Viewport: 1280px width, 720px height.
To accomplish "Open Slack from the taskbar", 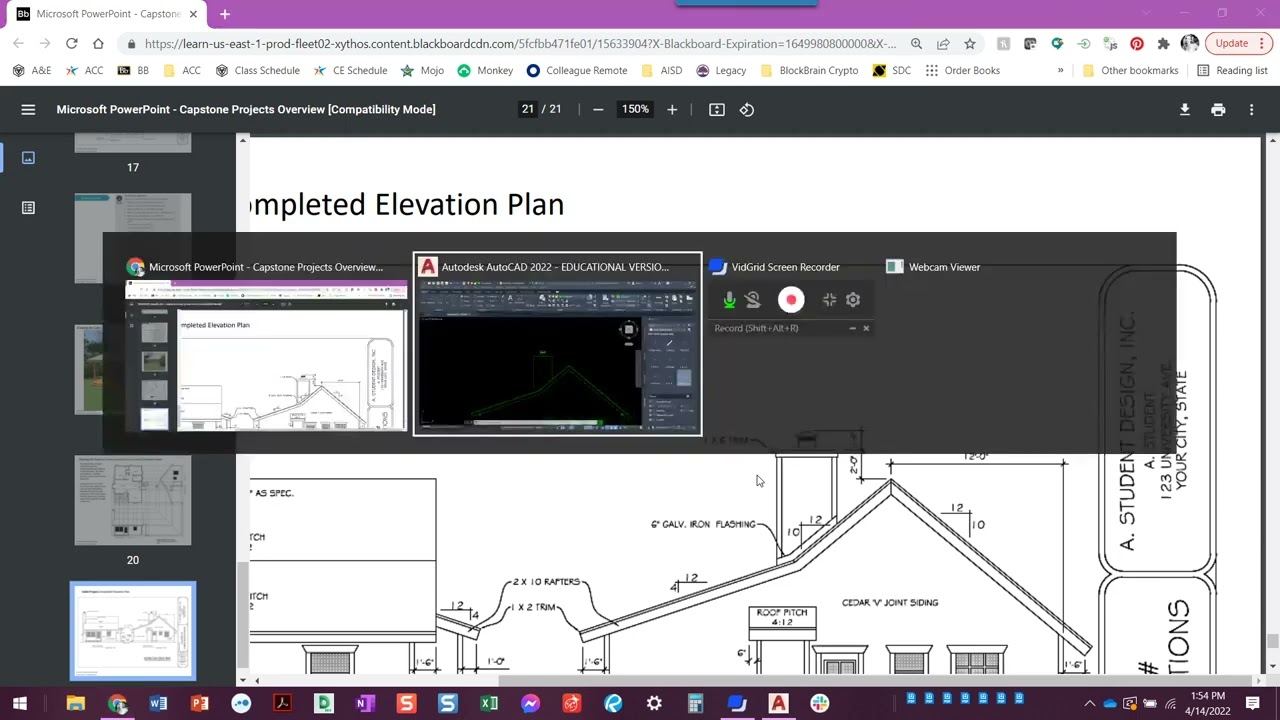I will click(x=820, y=704).
